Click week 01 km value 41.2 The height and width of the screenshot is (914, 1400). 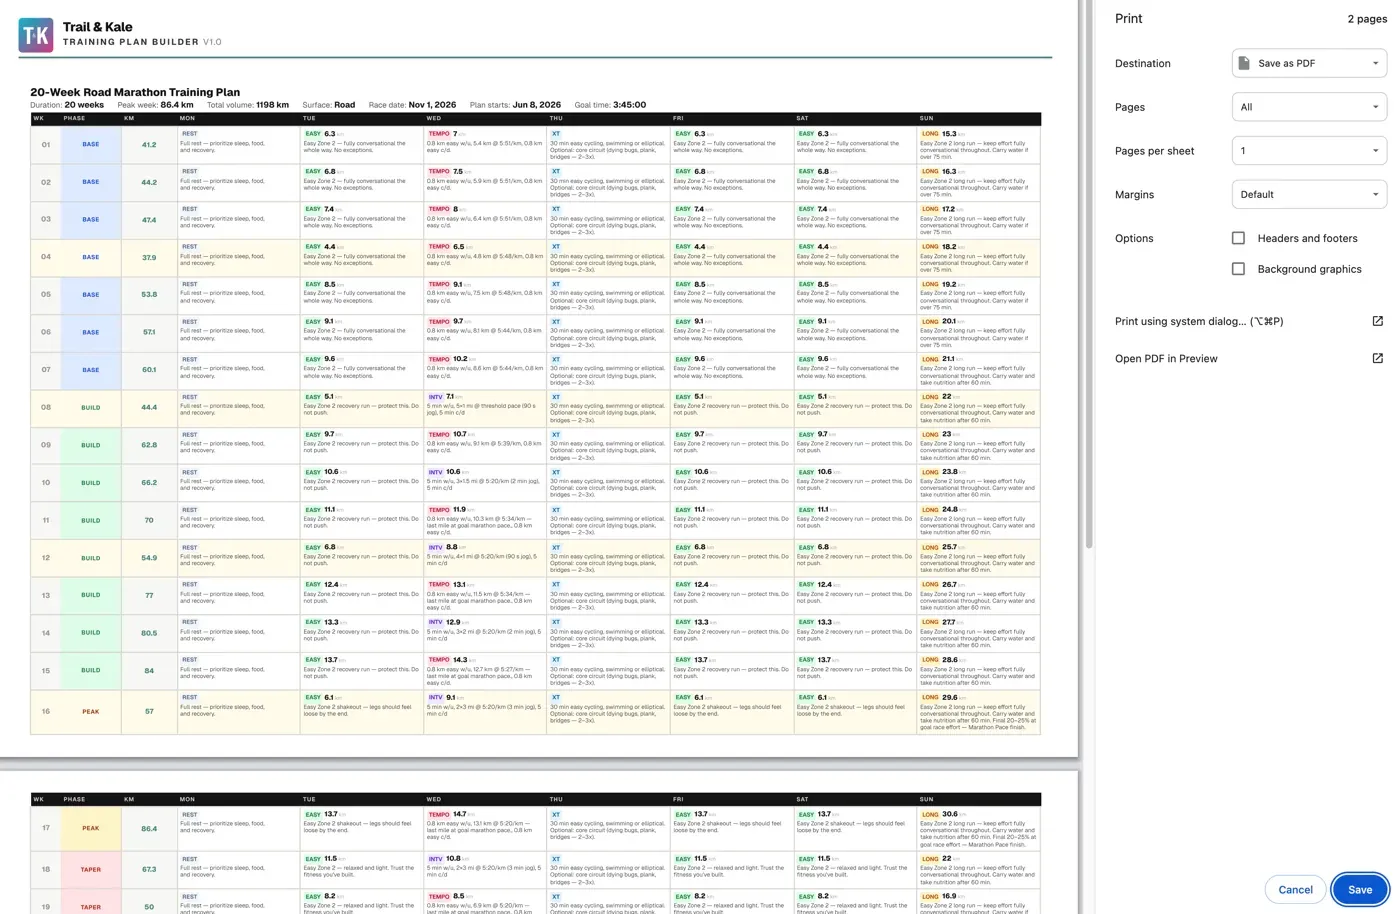coord(149,144)
